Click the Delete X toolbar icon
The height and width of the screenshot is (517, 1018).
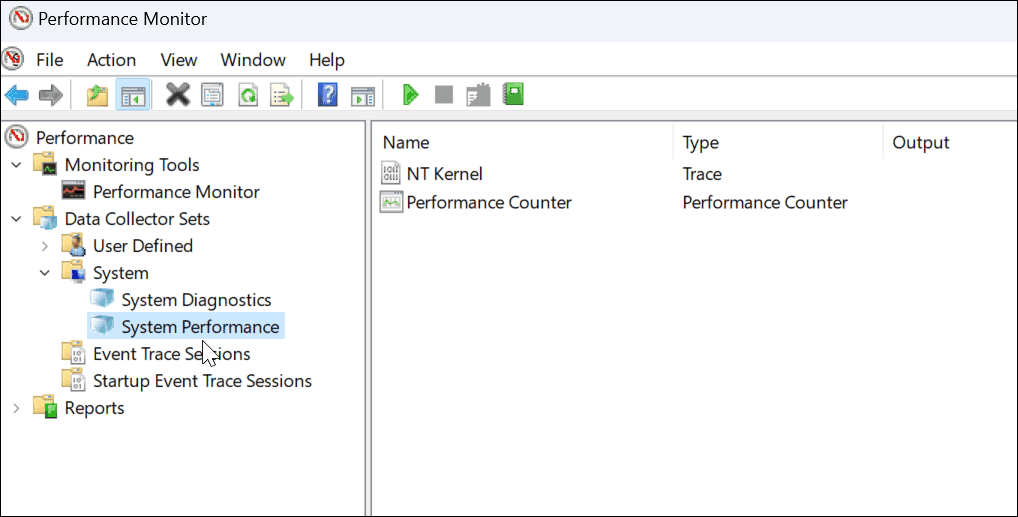click(x=178, y=95)
